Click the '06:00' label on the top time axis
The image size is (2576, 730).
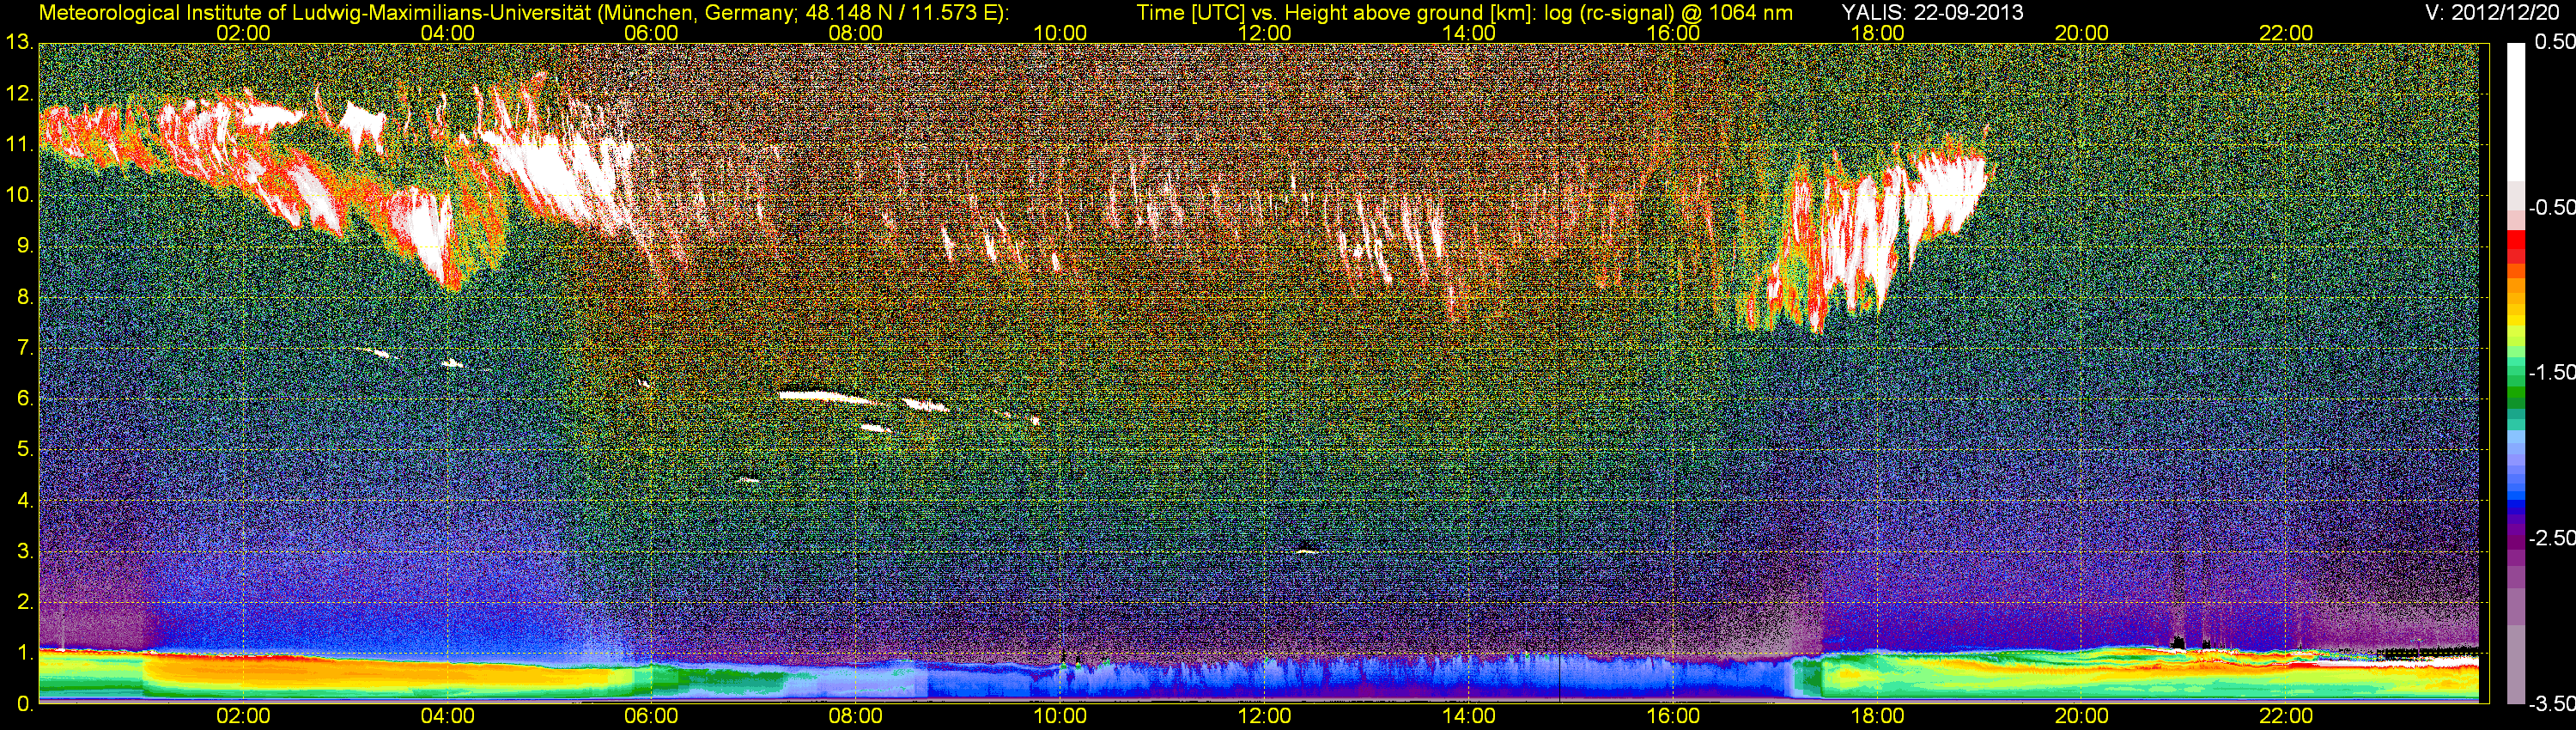[651, 33]
